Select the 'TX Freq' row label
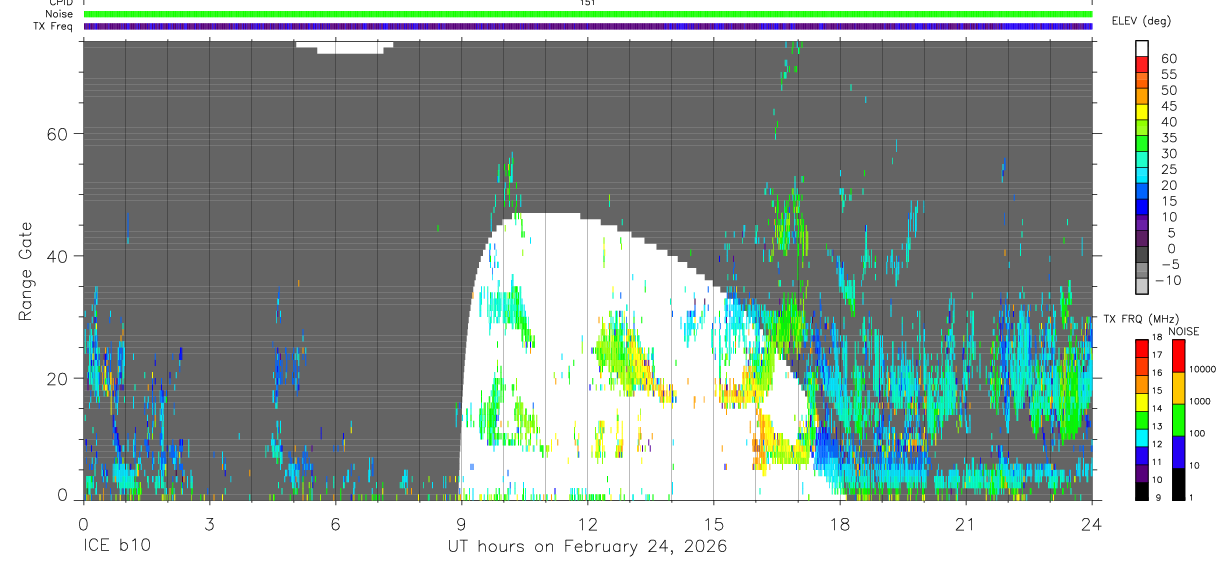1228x567 pixels. (54, 27)
